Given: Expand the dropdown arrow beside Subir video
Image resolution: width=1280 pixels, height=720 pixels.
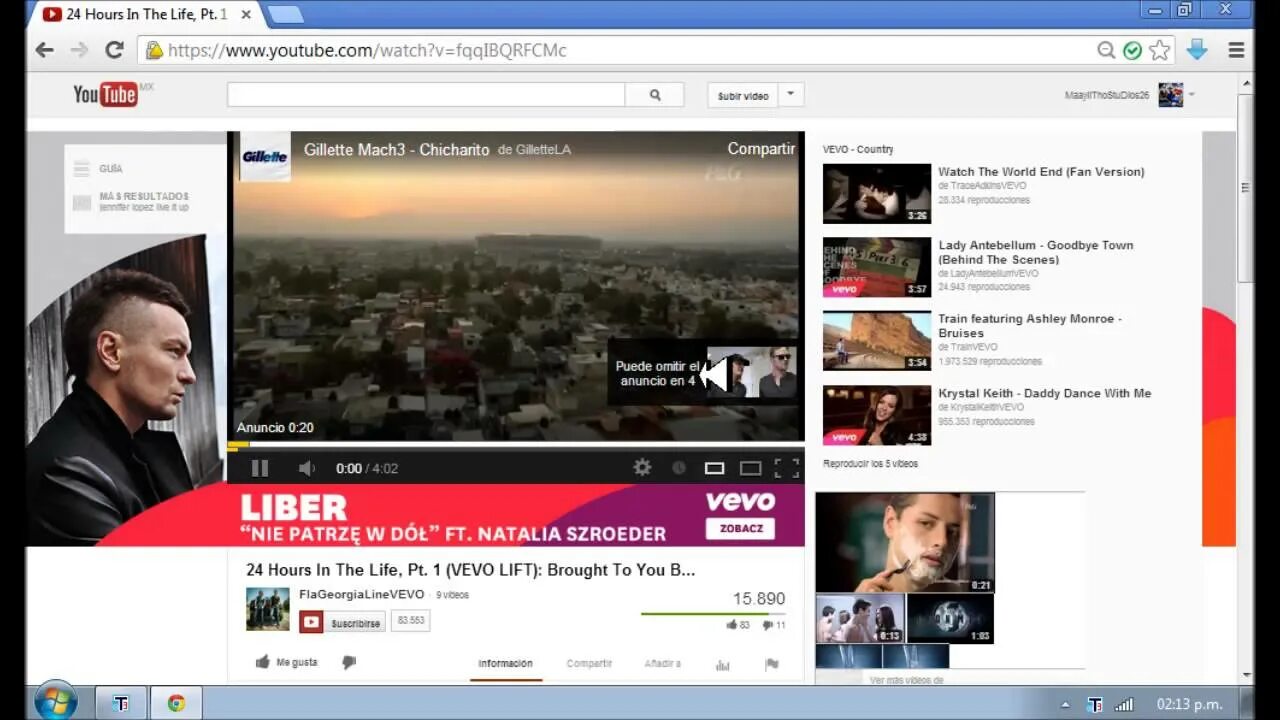Looking at the screenshot, I should click(x=790, y=95).
